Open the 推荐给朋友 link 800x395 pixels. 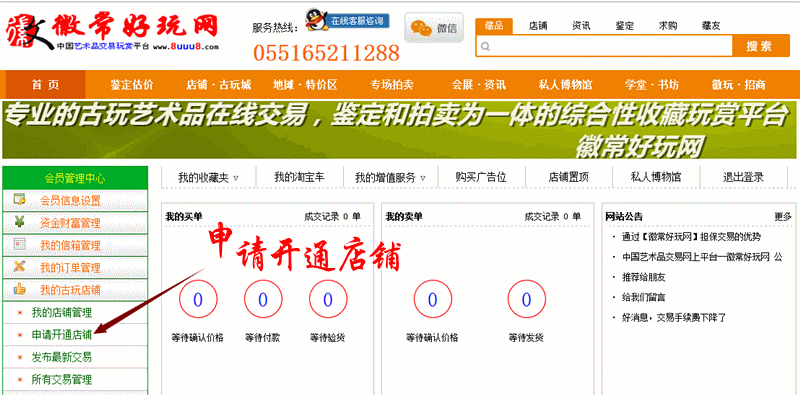pos(643,277)
